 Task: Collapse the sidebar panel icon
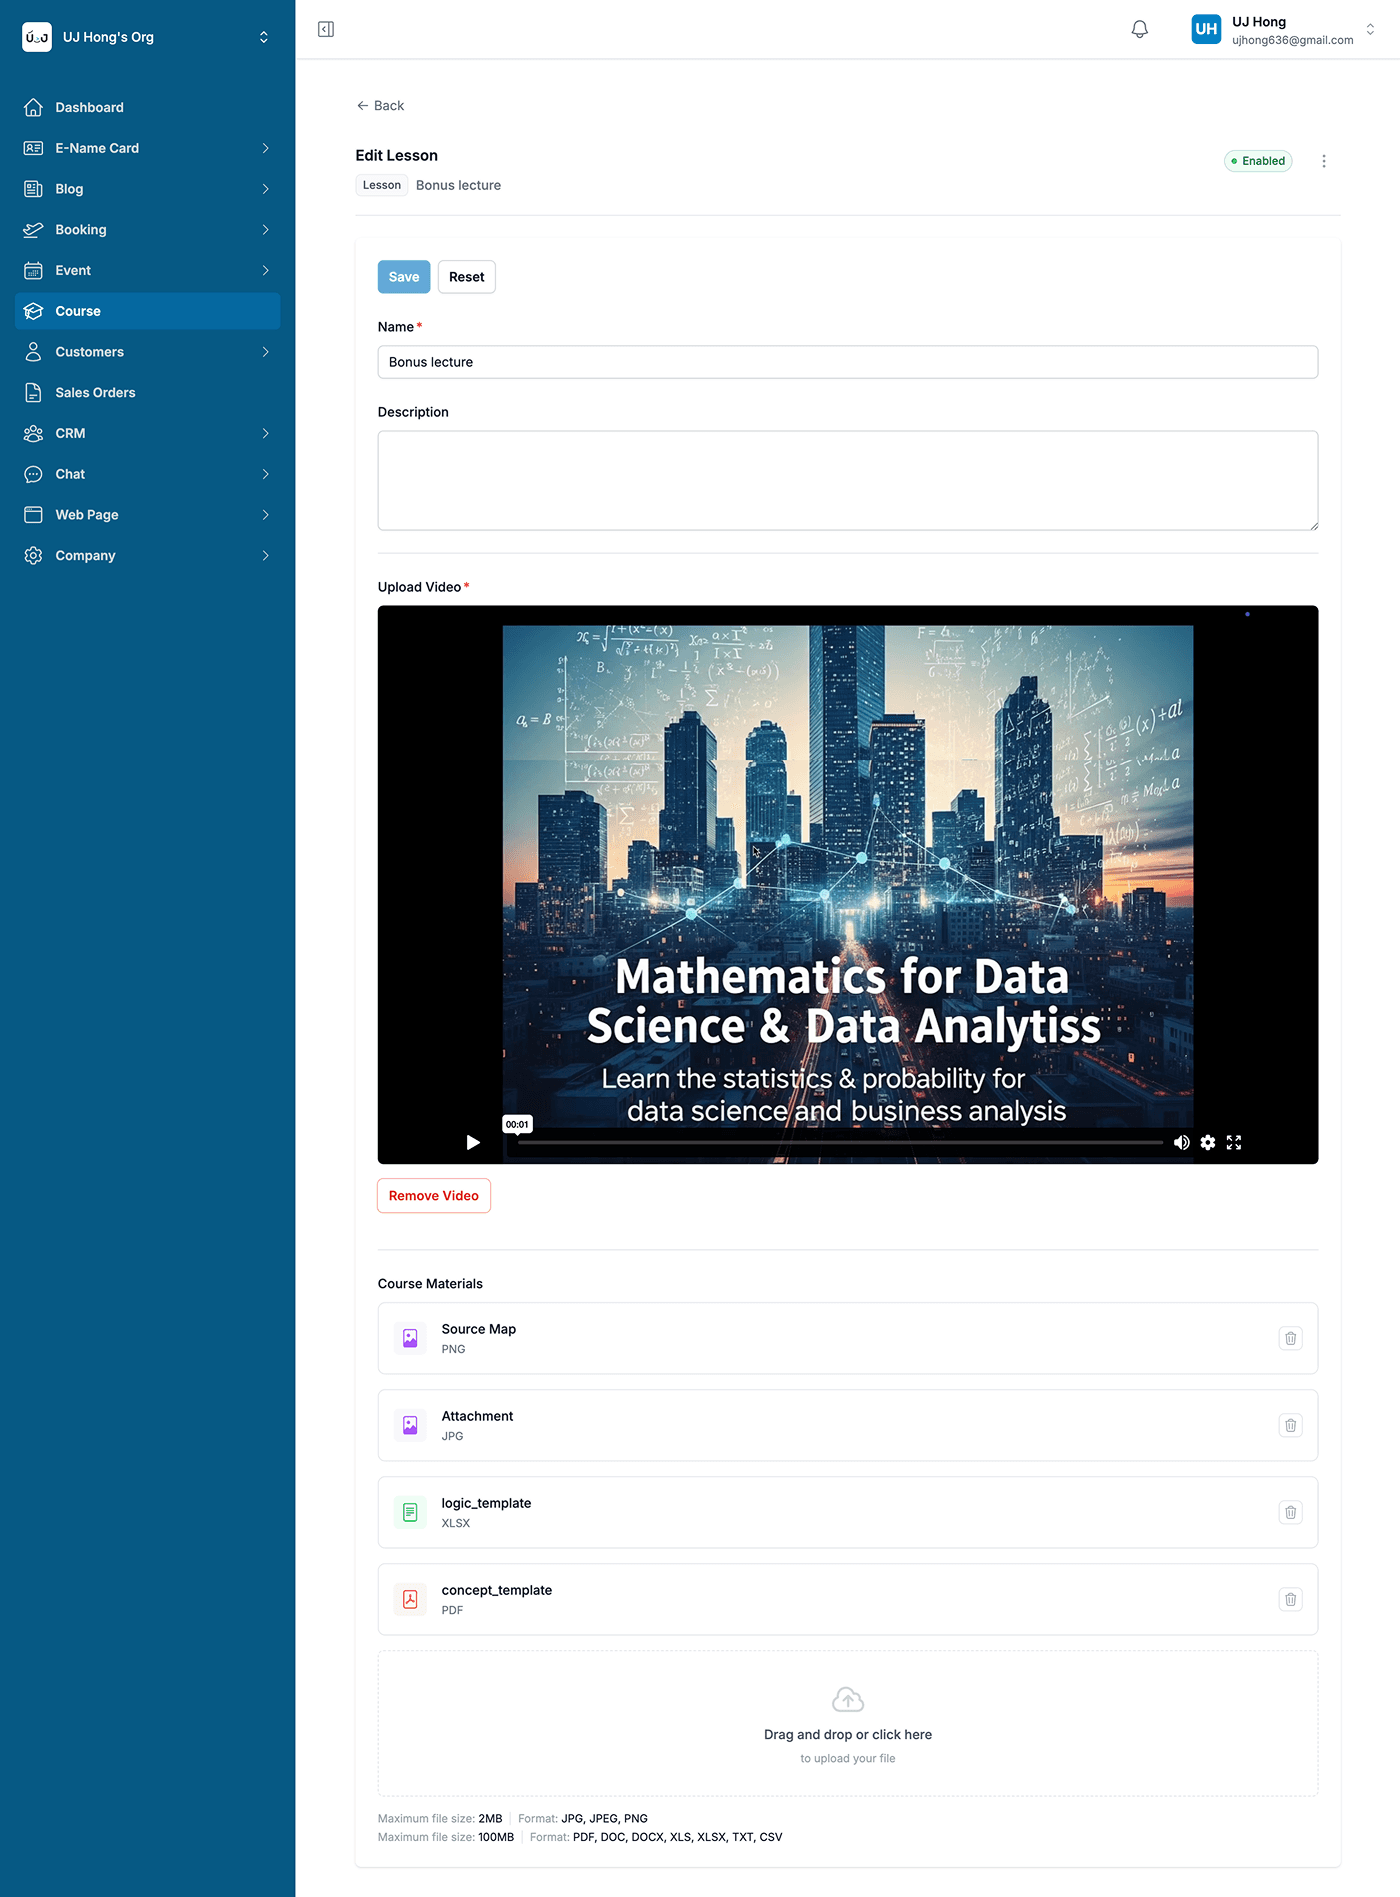tap(326, 29)
